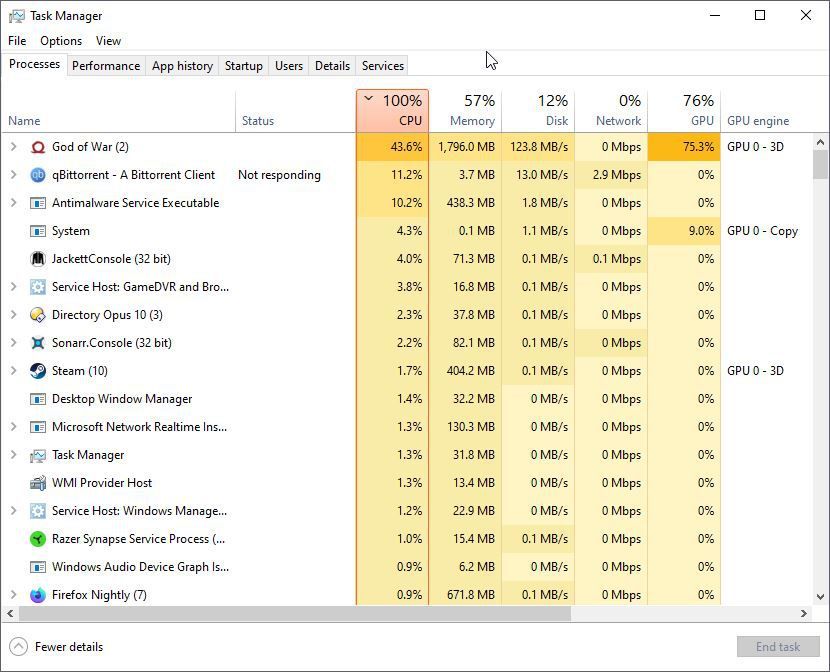
Task: Switch to the Performance tab
Action: 106,65
